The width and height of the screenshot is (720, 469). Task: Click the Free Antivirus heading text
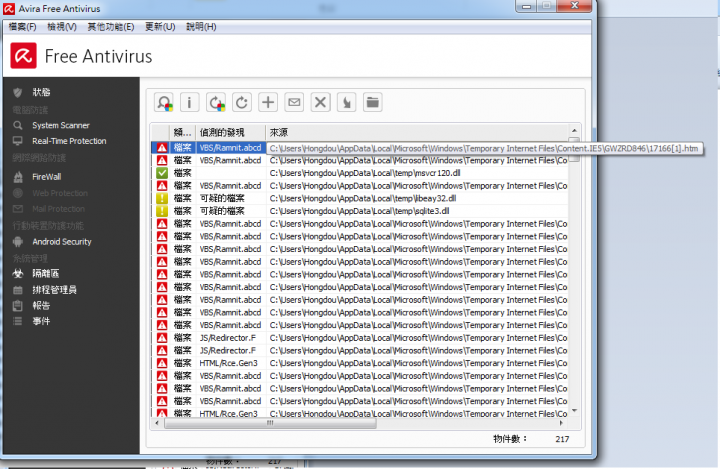point(98,57)
